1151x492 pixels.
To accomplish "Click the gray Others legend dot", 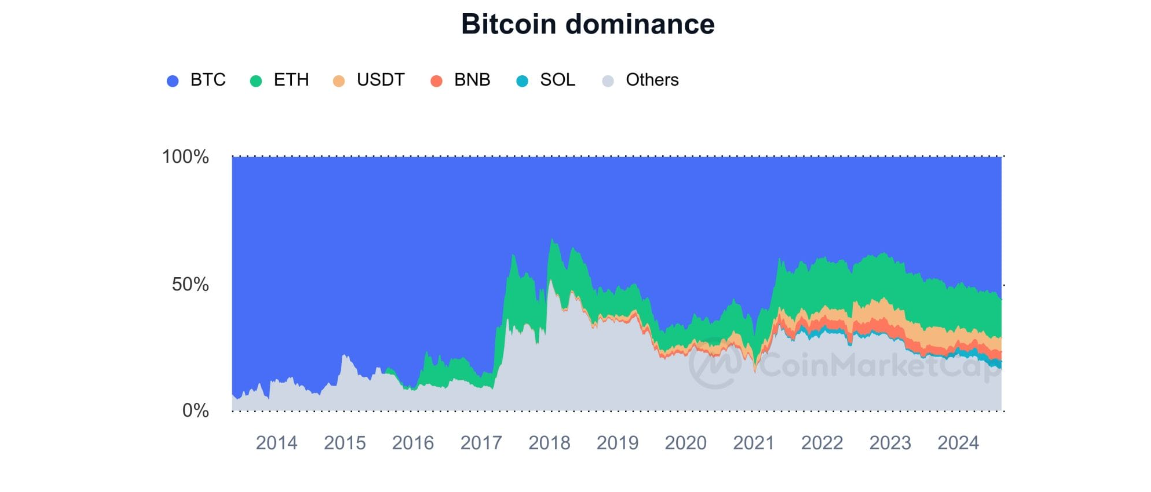I will point(608,81).
